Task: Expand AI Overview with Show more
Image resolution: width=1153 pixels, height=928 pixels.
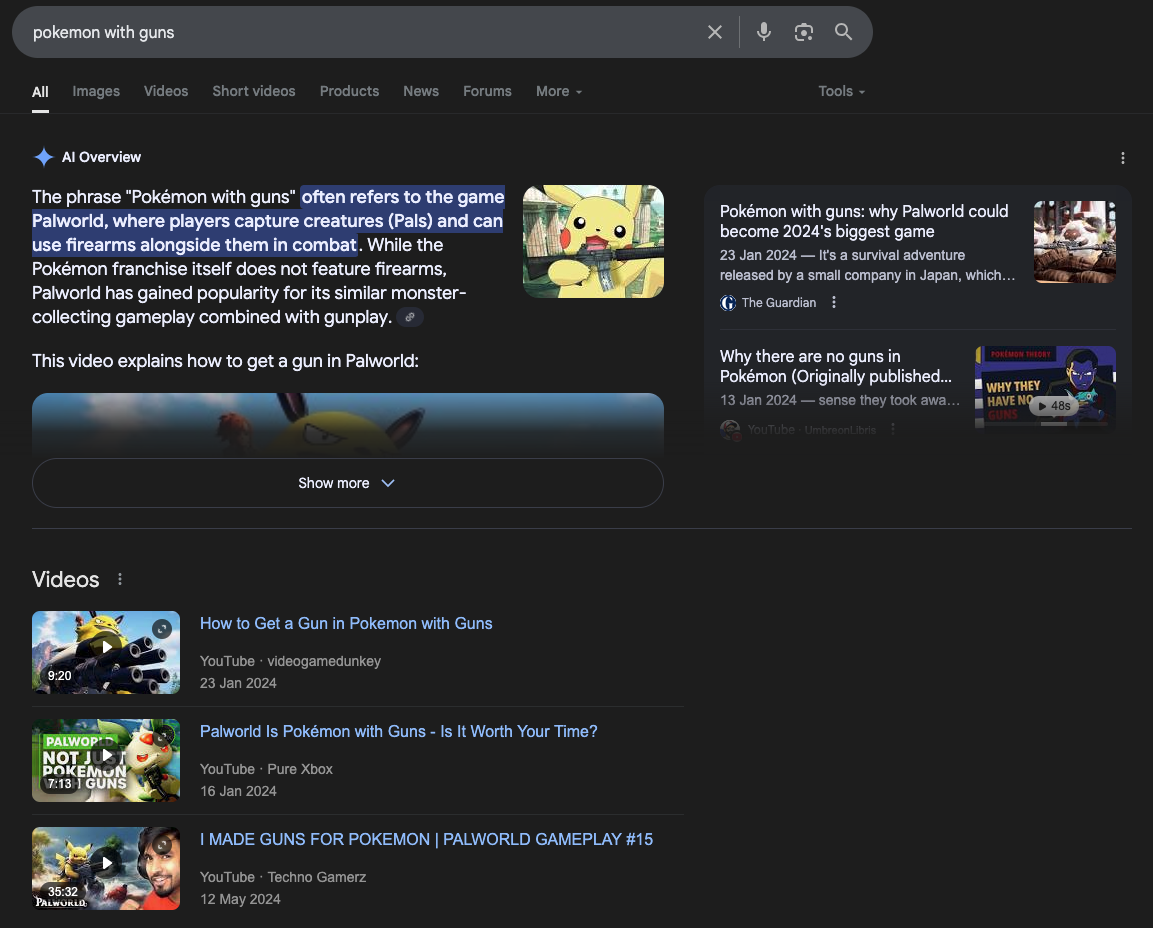Action: point(347,483)
